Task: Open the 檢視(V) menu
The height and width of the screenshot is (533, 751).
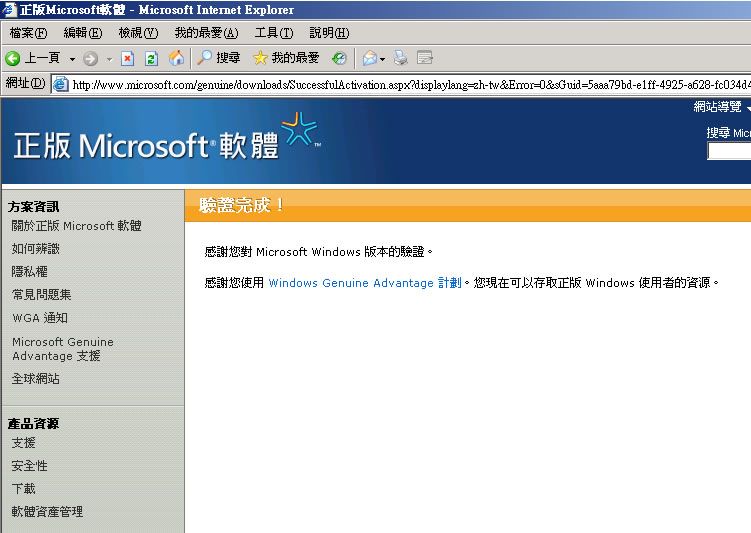Action: click(138, 33)
